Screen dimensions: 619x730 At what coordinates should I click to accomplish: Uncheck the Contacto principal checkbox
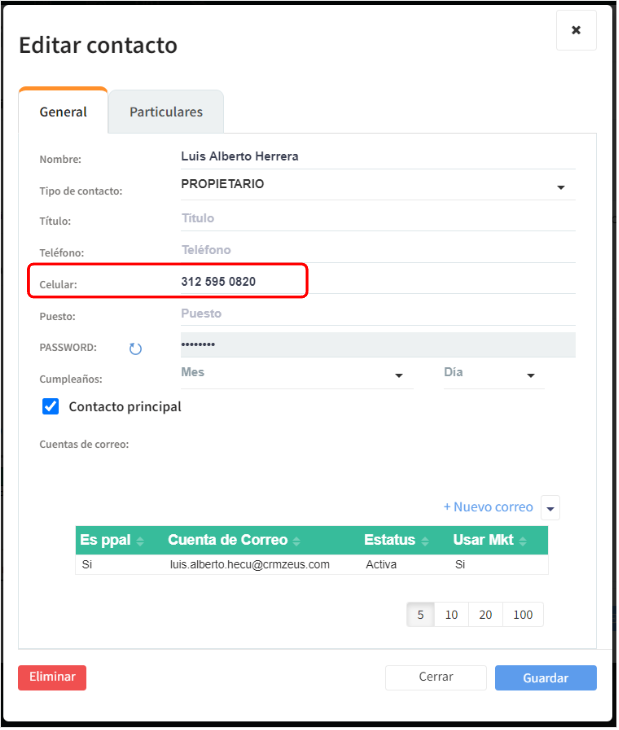(51, 407)
